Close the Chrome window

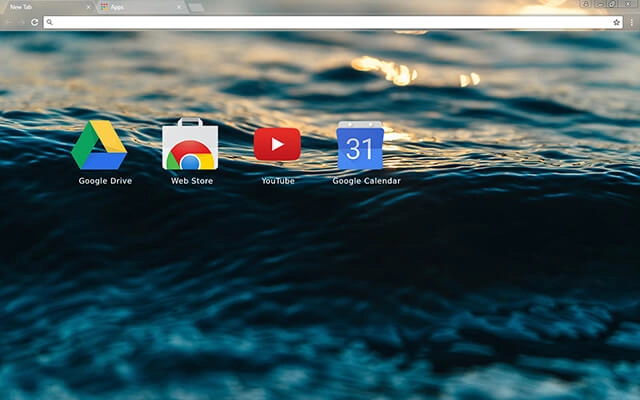click(x=628, y=4)
